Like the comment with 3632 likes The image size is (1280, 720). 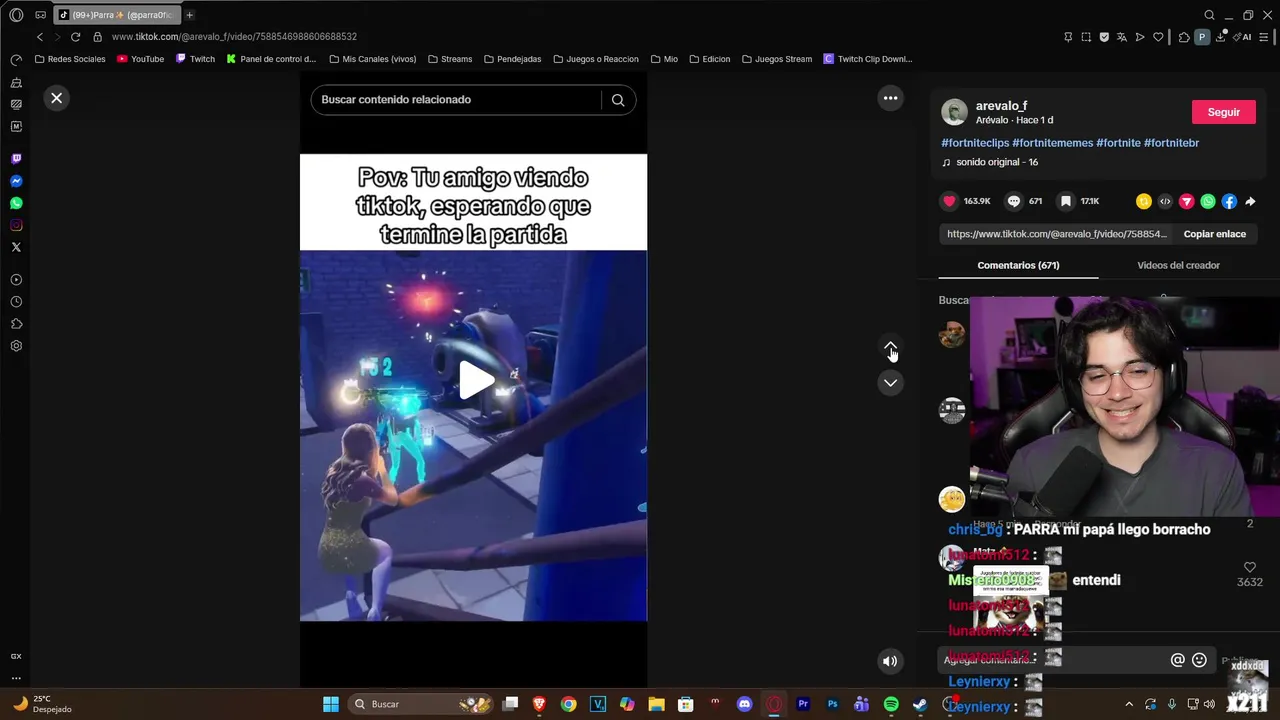click(1249, 567)
